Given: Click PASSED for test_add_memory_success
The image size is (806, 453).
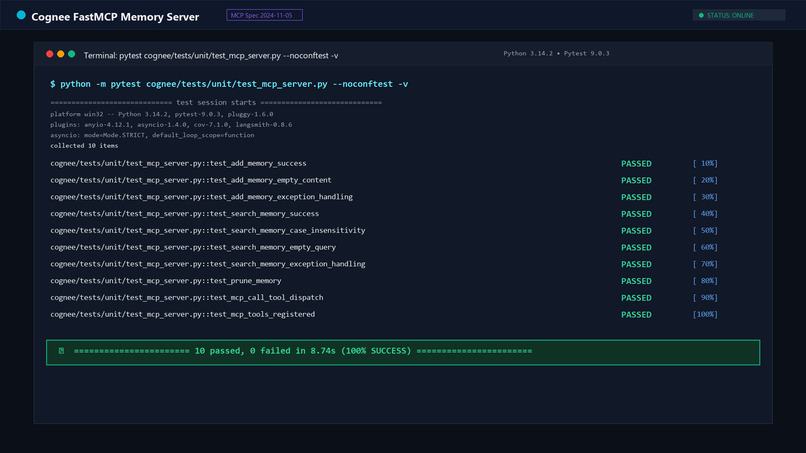Looking at the screenshot, I should coord(636,164).
